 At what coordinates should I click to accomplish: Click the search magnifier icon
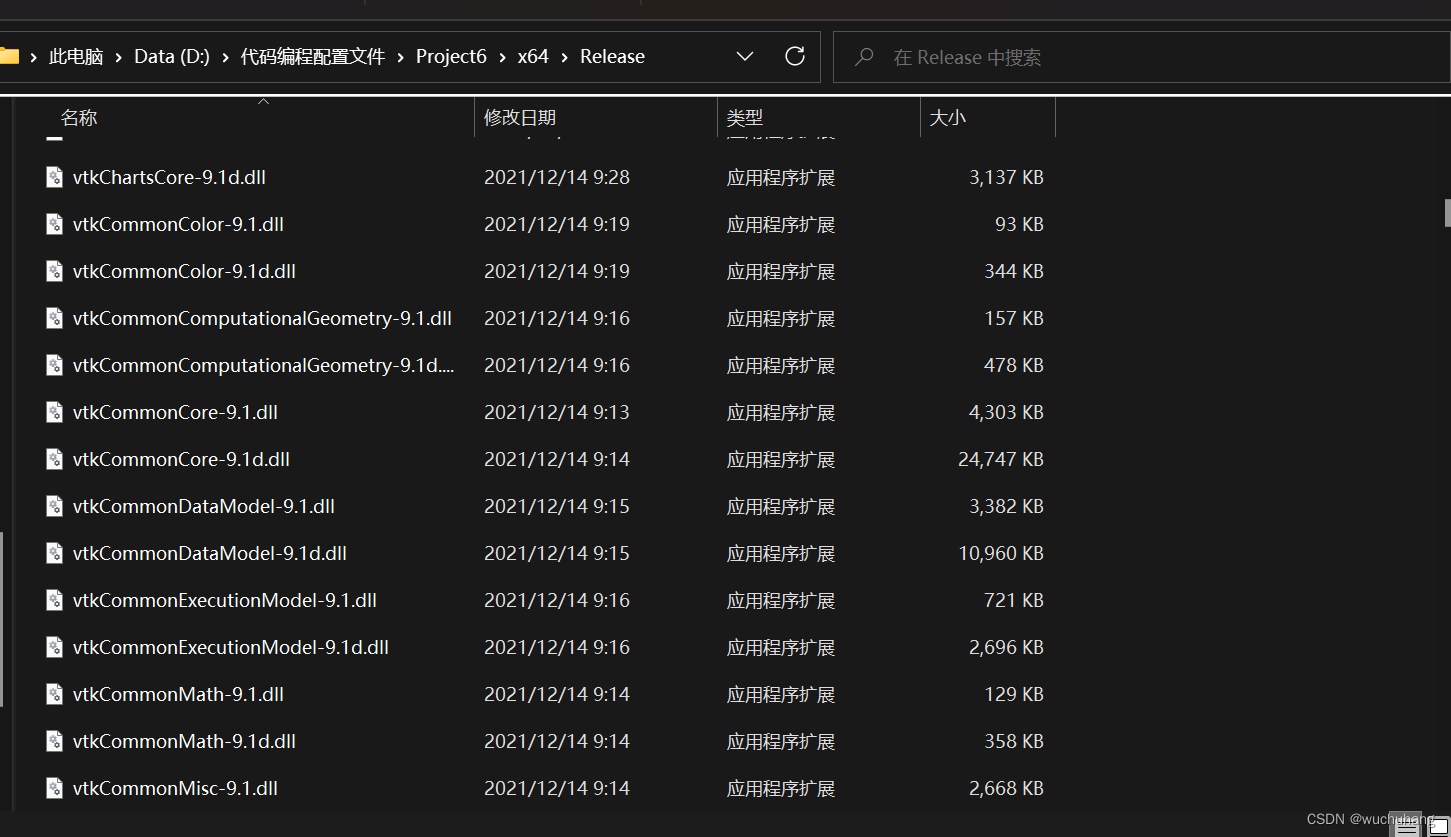(863, 57)
